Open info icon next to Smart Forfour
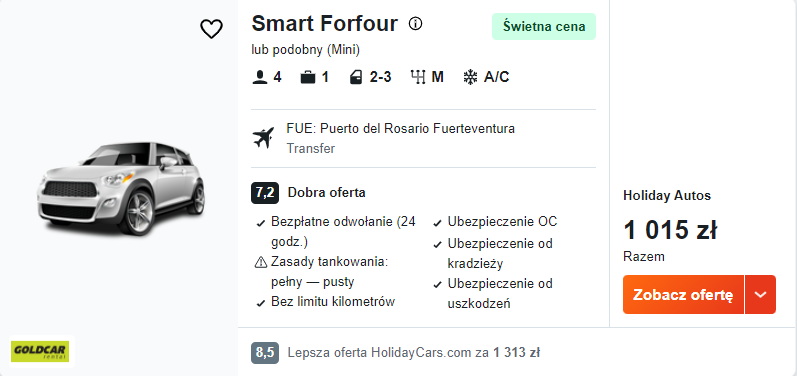 tap(416, 23)
